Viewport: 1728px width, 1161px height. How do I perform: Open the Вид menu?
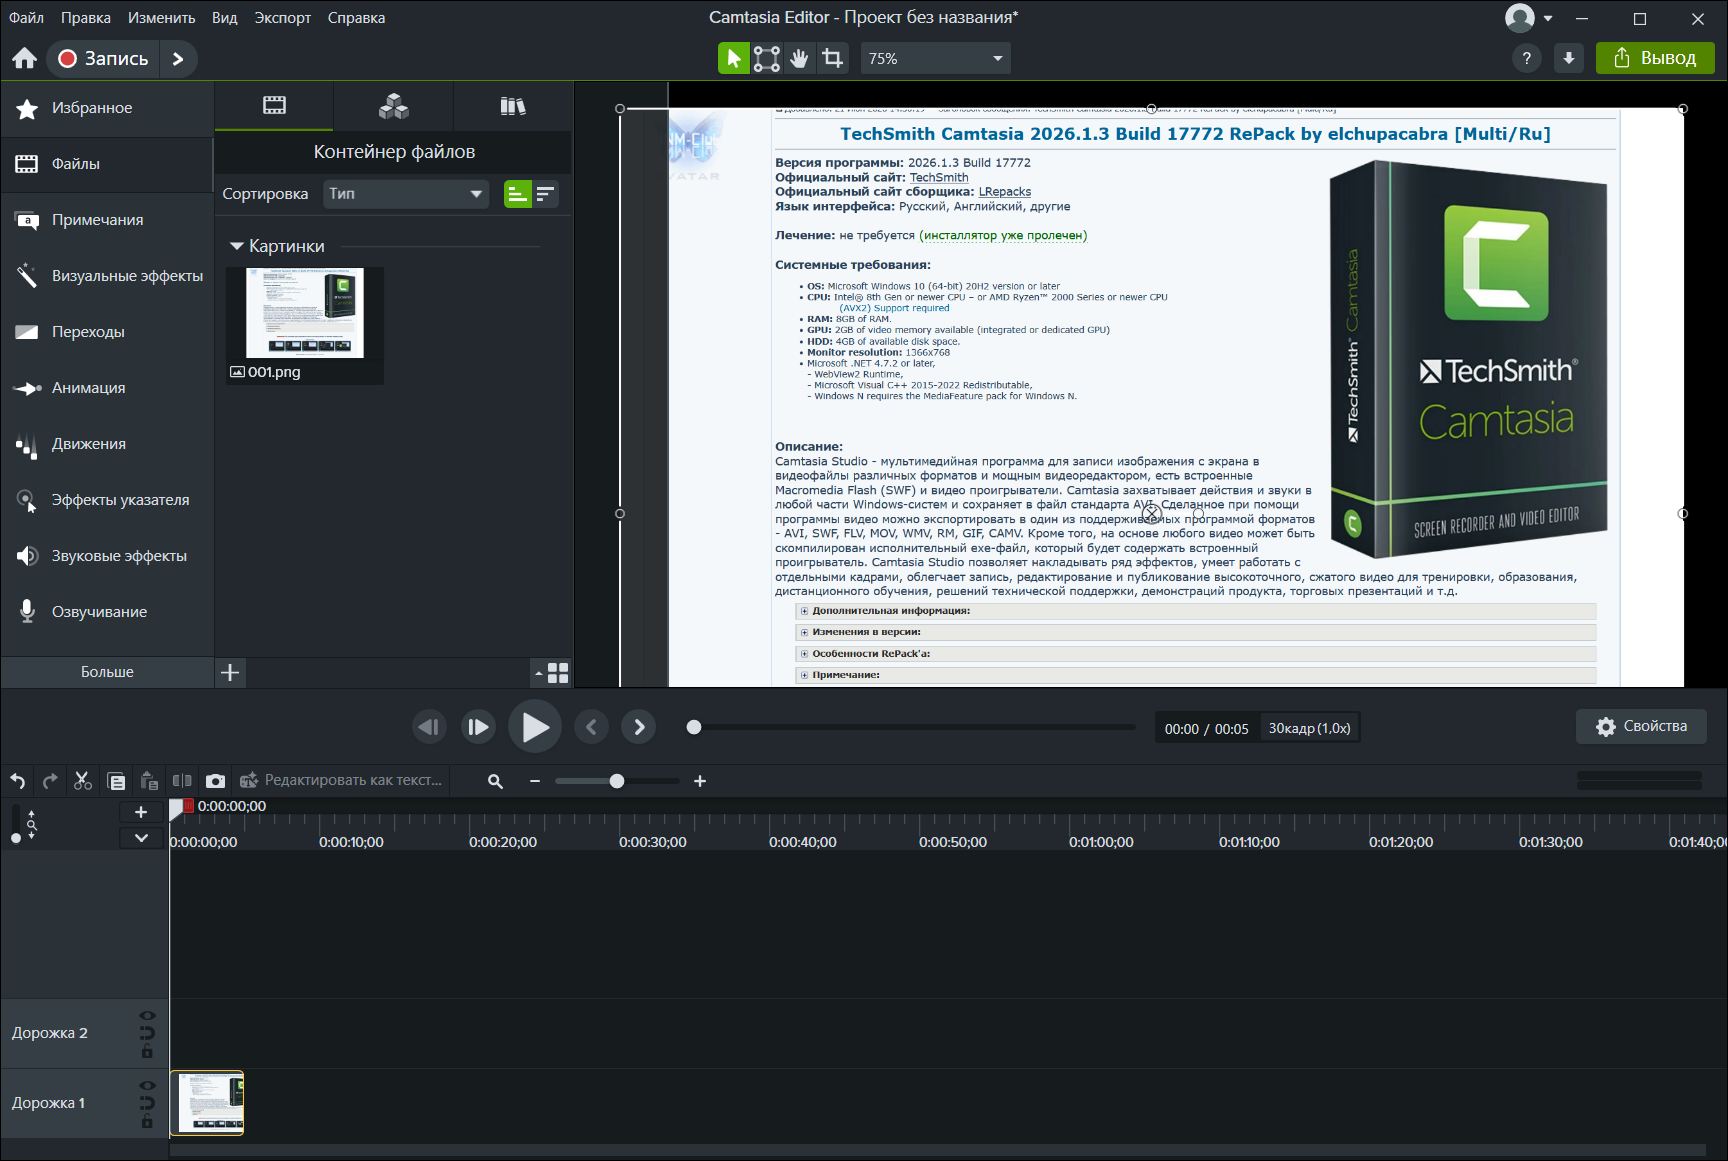(x=225, y=18)
